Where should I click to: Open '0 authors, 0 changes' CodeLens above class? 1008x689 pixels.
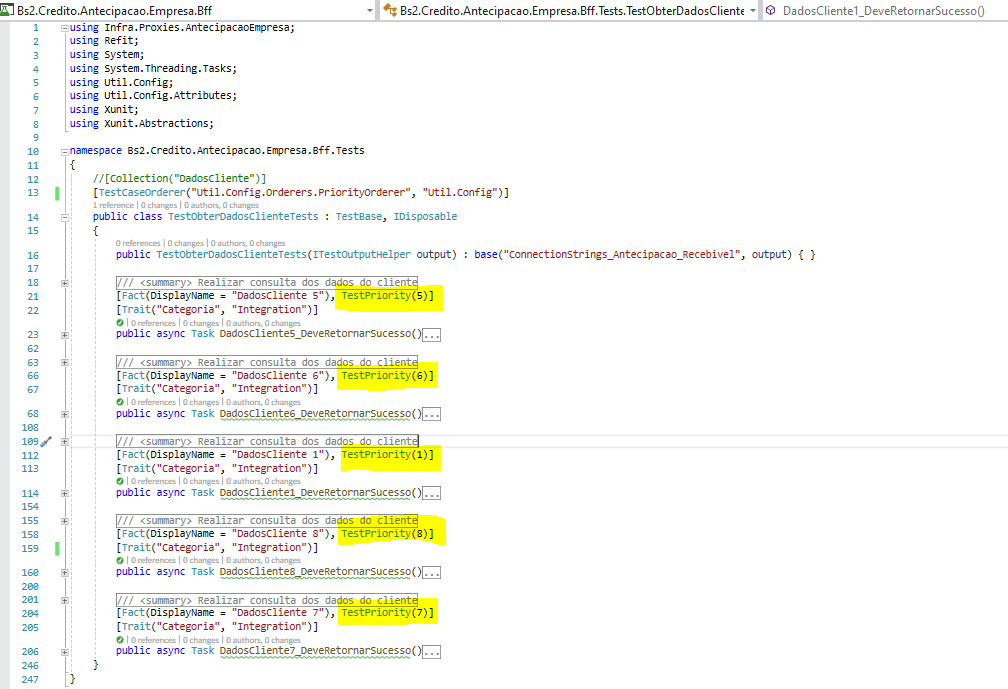(221, 205)
